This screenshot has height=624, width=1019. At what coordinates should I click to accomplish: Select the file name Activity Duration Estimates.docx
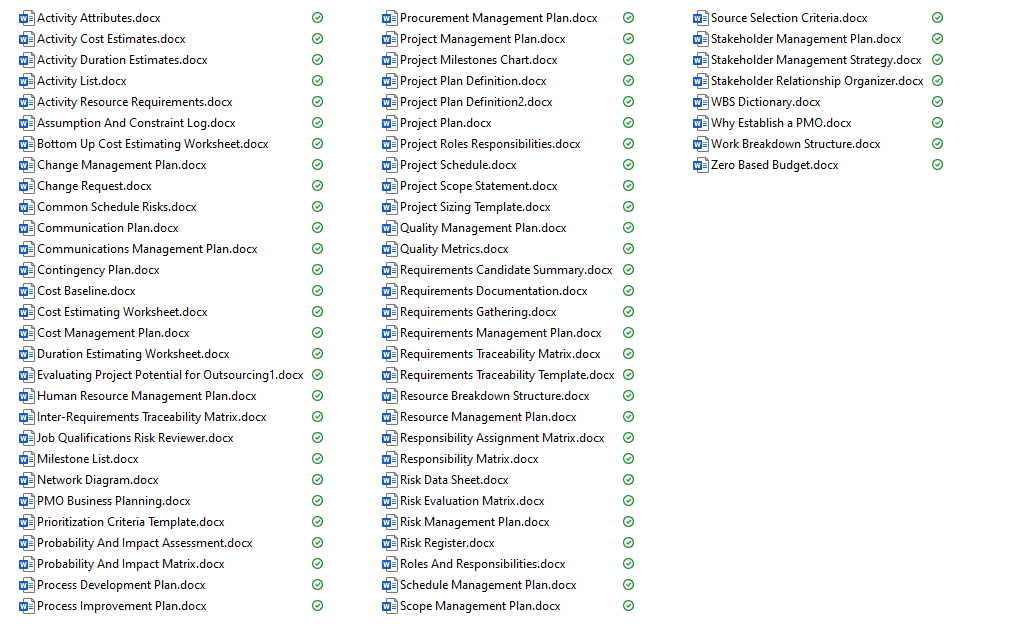[122, 60]
